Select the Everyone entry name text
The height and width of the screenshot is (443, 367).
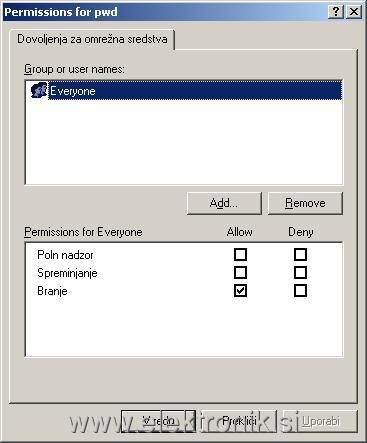(73, 91)
